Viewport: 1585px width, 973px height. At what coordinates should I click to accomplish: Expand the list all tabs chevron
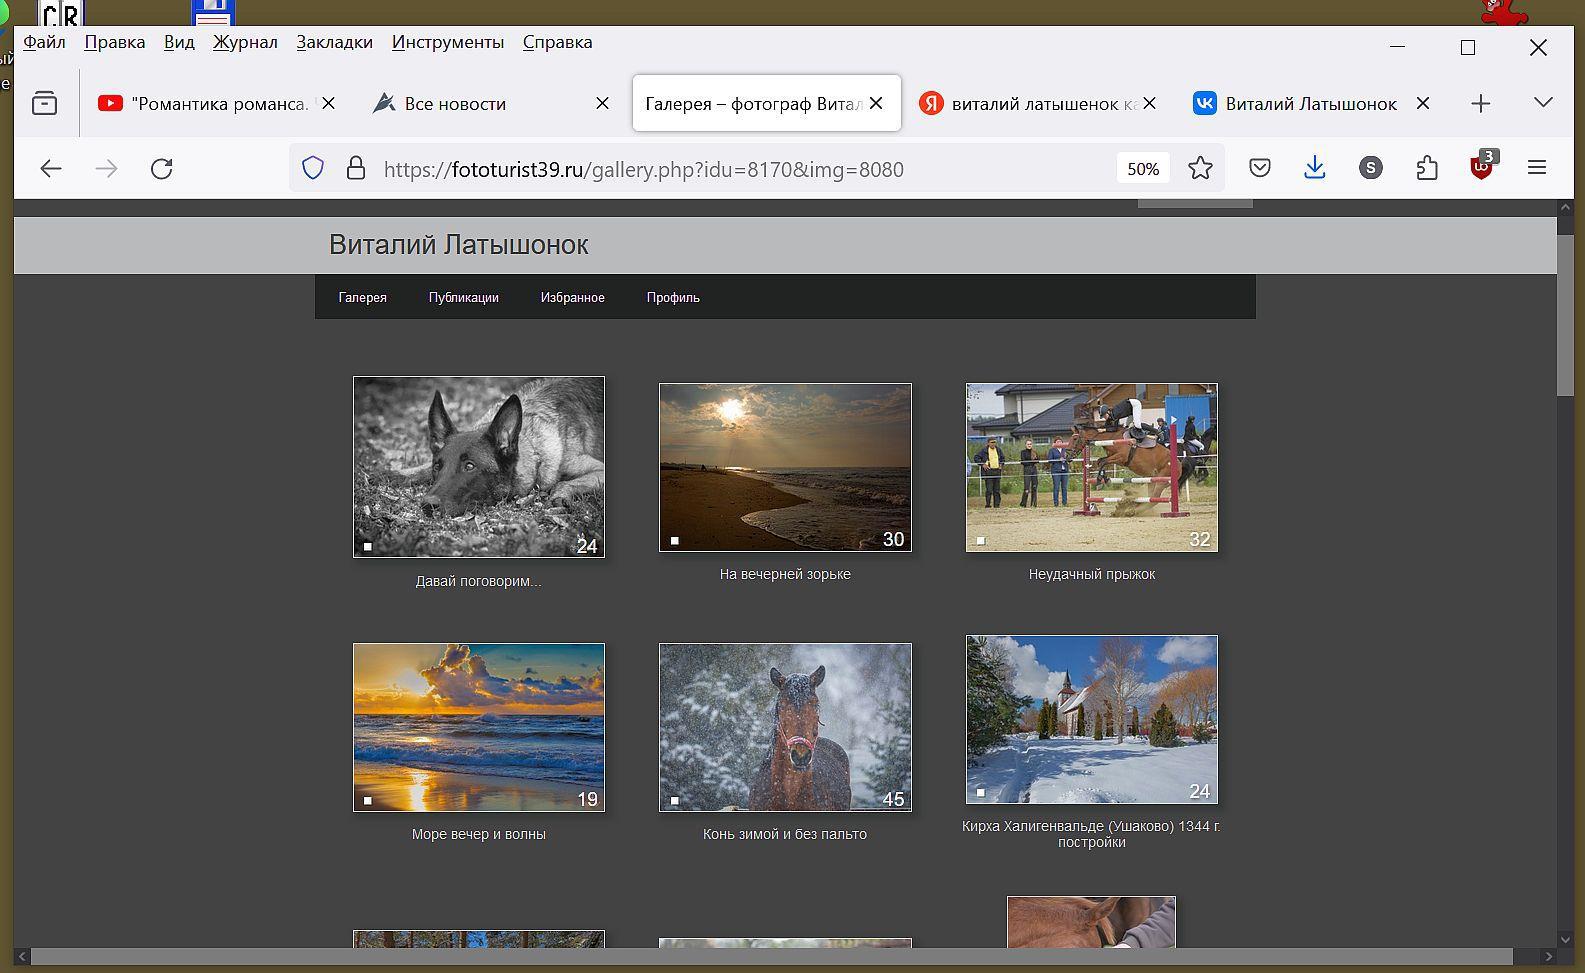coord(1543,103)
